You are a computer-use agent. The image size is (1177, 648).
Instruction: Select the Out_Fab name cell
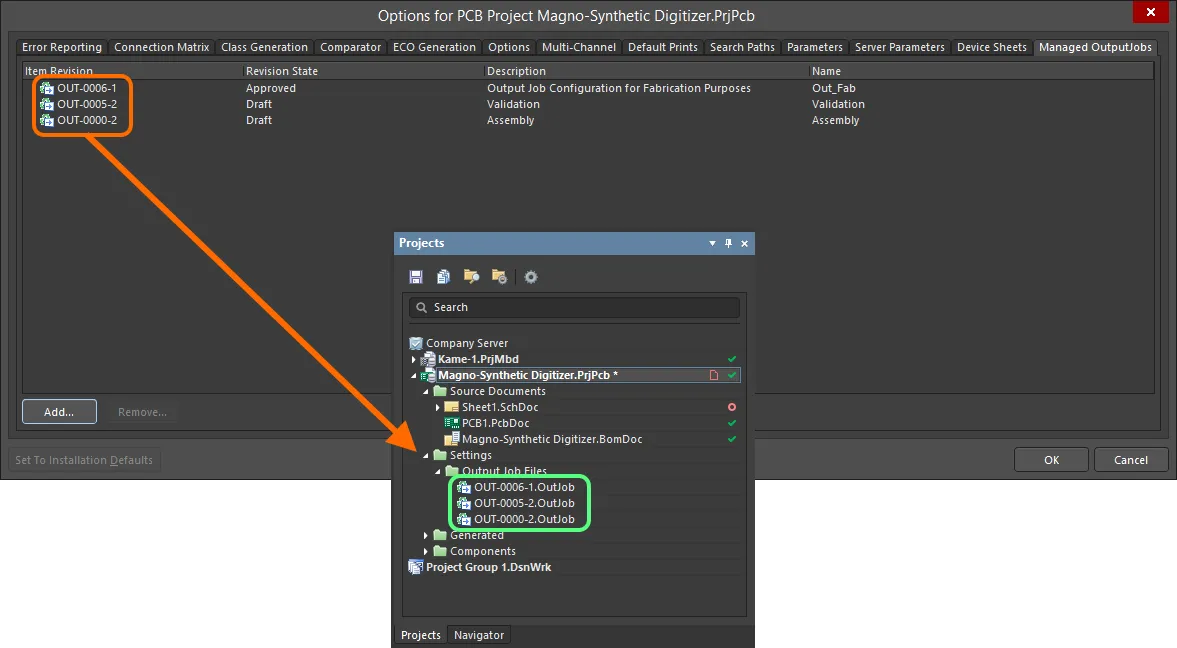tap(833, 88)
